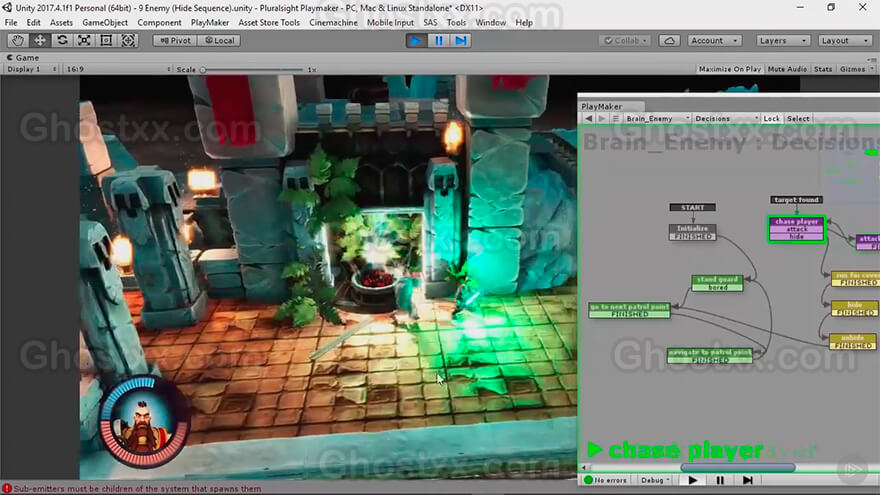Toggle Mute Audio in Game view

[787, 69]
